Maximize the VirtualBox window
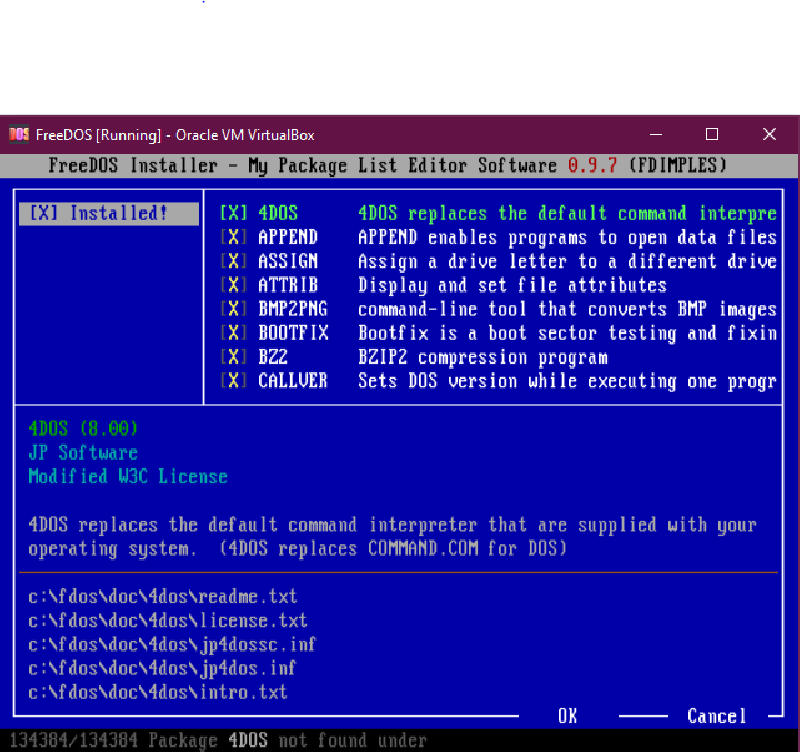 (712, 134)
